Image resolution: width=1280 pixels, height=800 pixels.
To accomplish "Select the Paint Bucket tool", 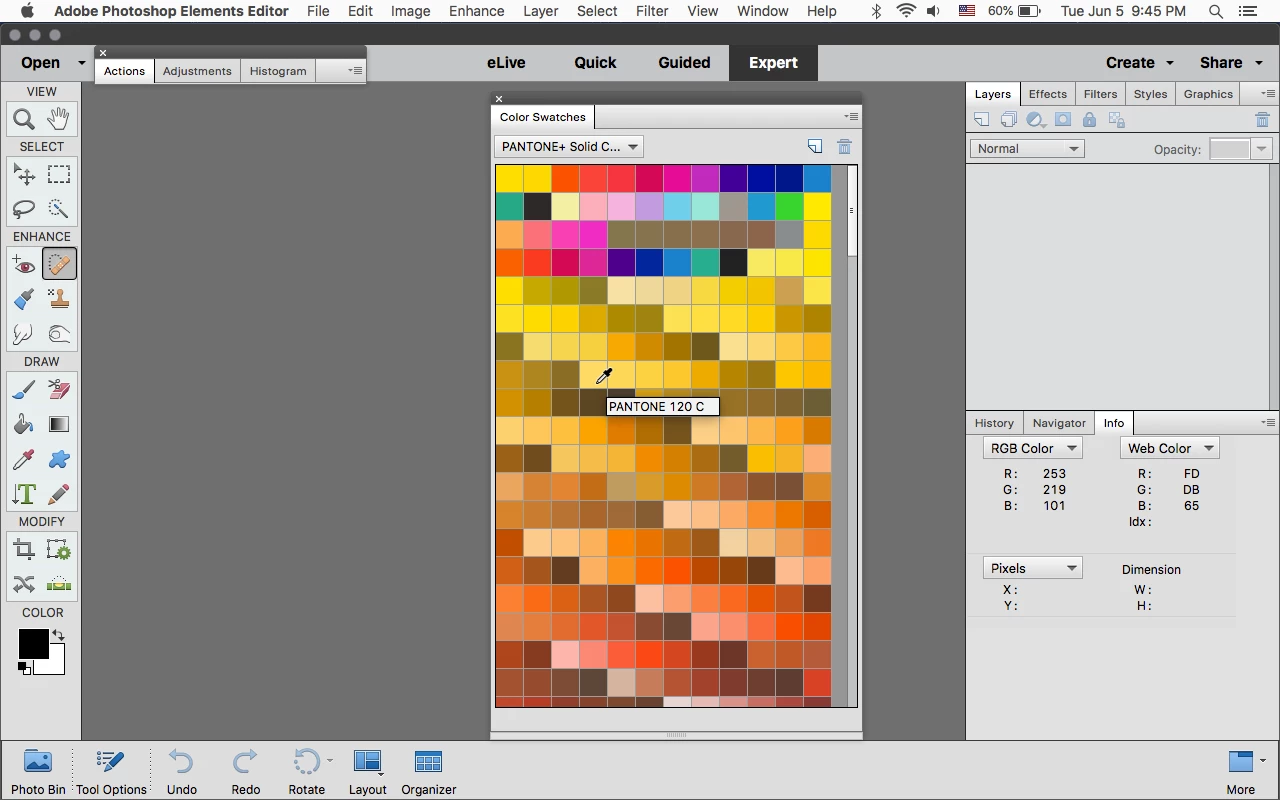I will point(24,424).
